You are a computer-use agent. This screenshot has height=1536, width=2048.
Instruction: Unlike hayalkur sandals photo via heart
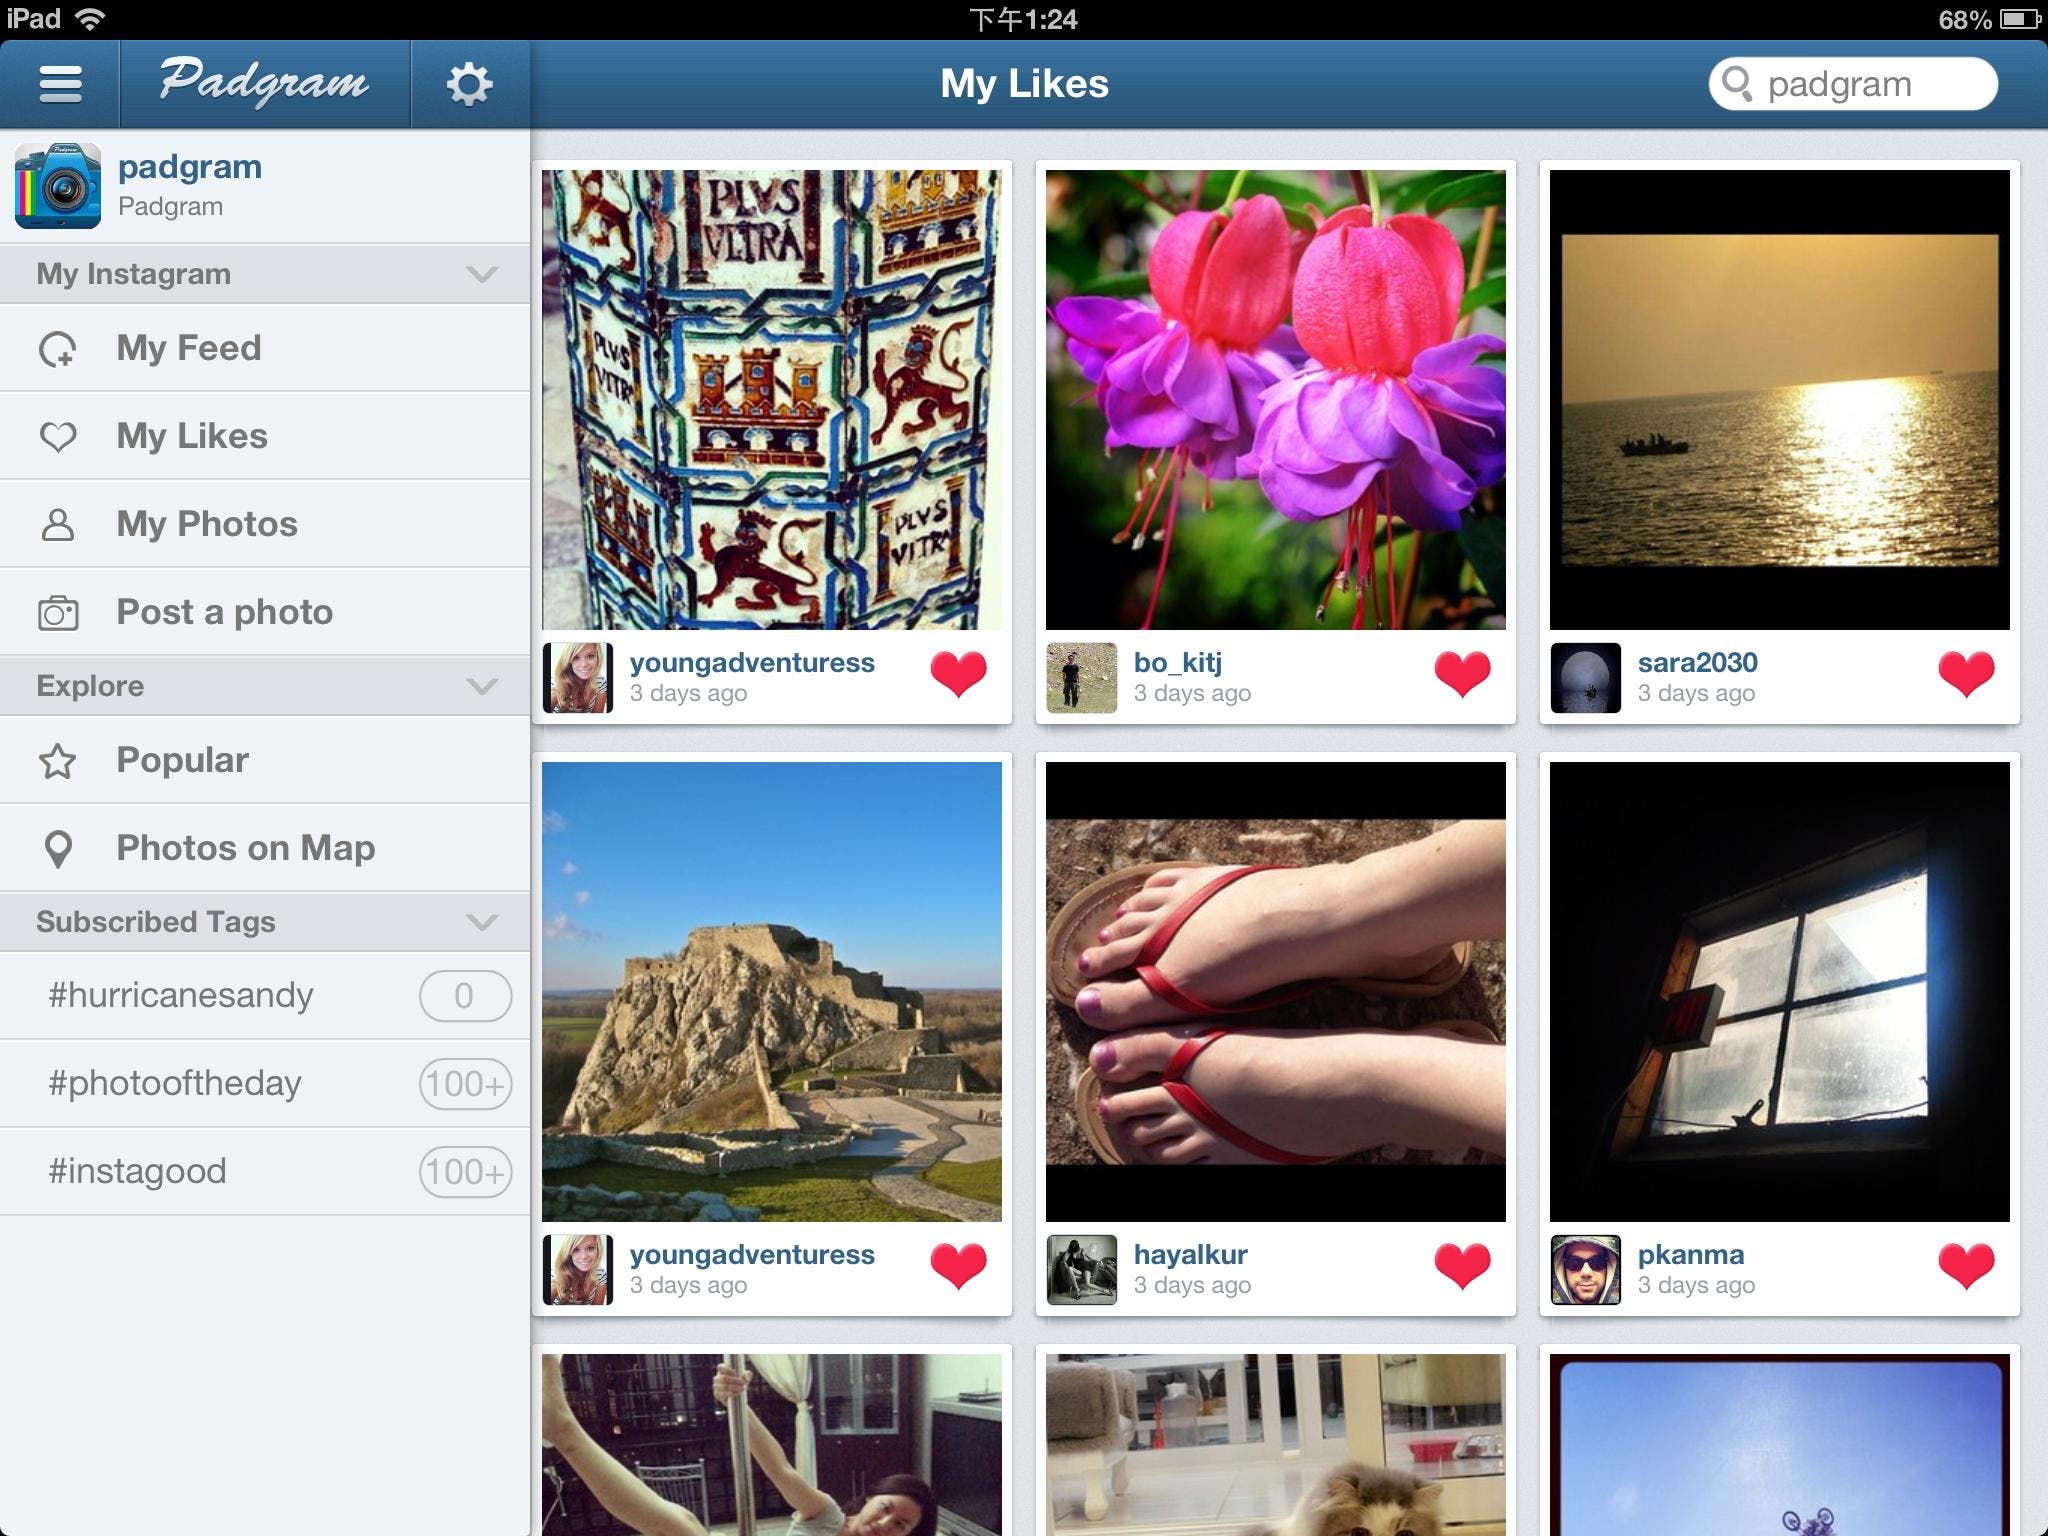1463,1266
